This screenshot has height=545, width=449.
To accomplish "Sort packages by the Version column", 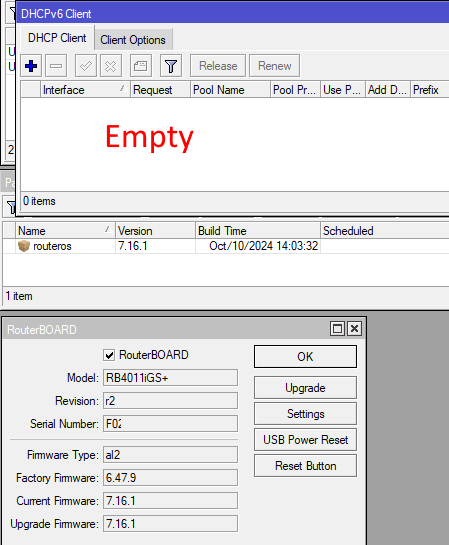I will (x=155, y=231).
